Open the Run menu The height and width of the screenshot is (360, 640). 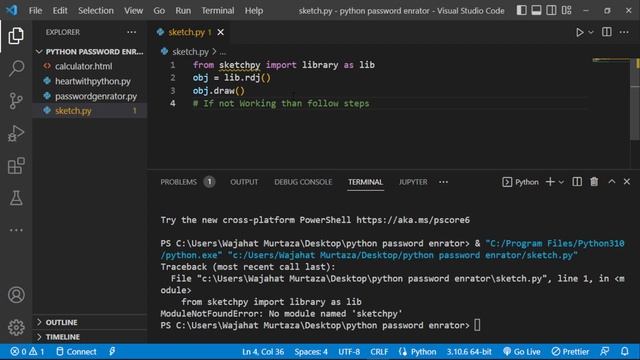183,11
